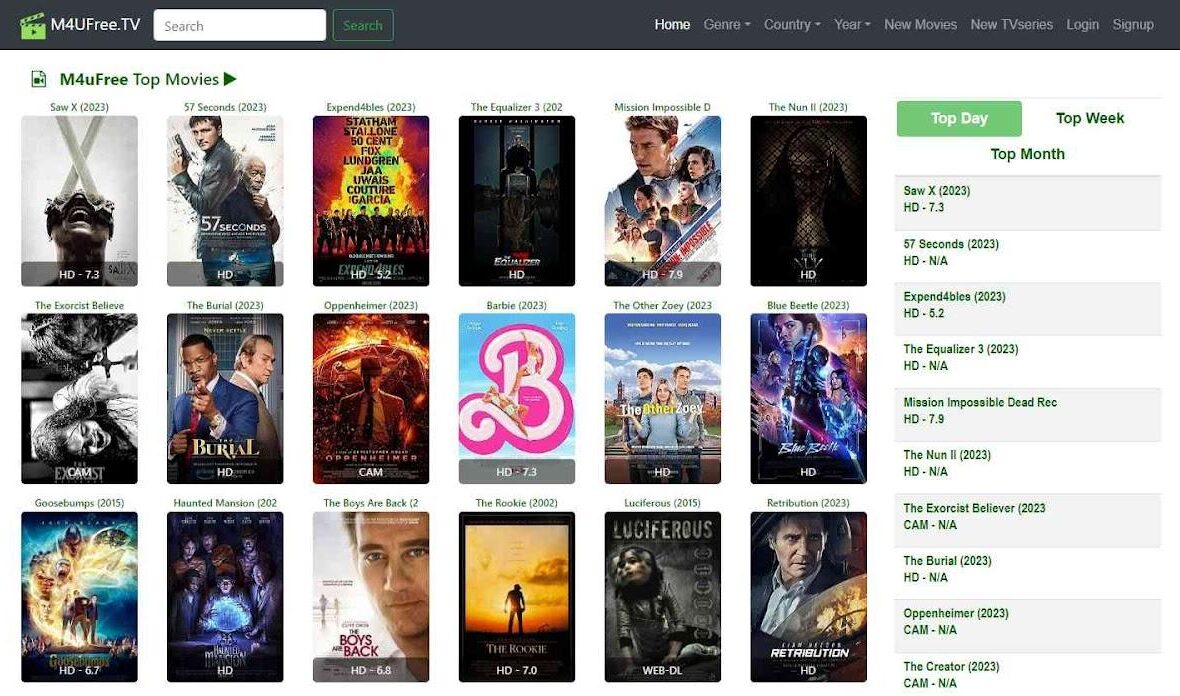Open the Barbie poster thumbnail

point(517,399)
